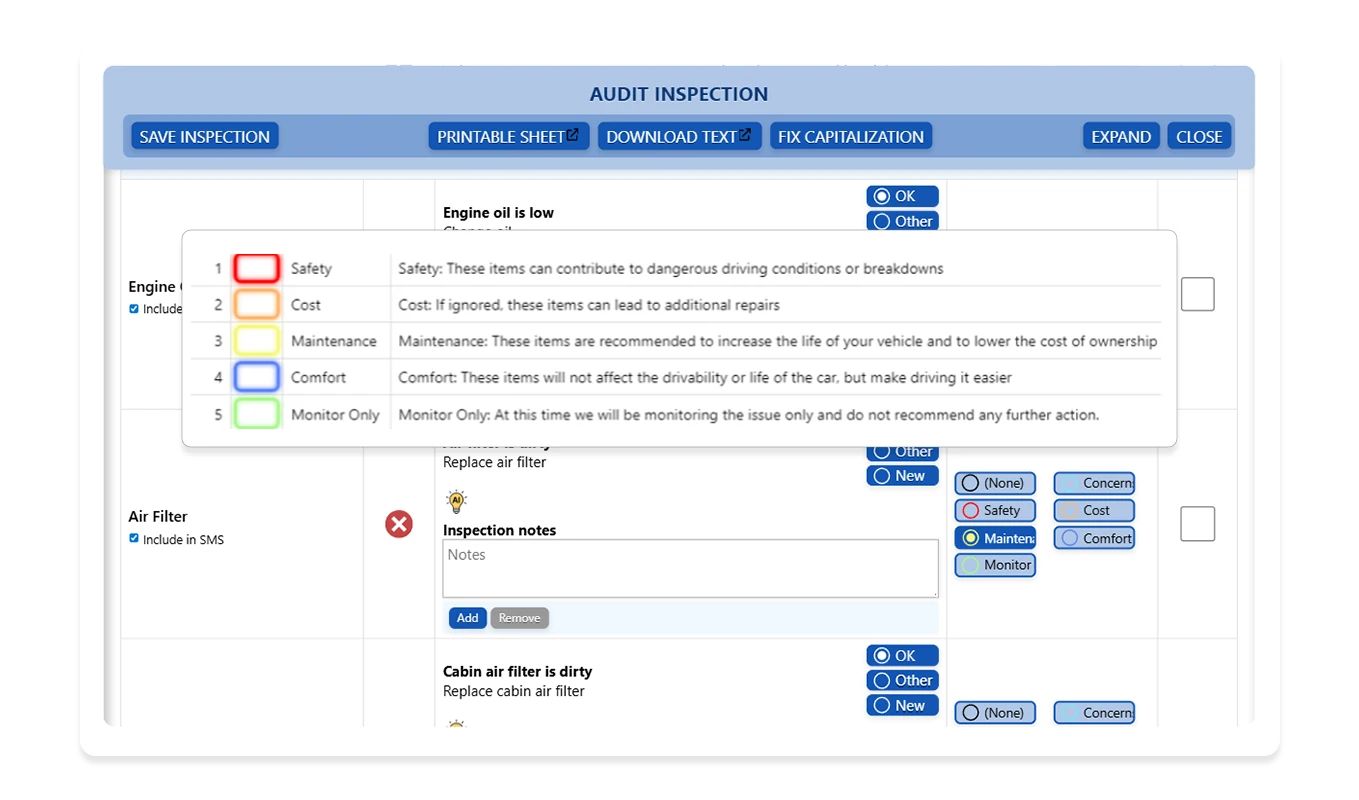Select OK for Cabin air filter is dirty
This screenshot has height=800, width=1359.
(x=901, y=655)
